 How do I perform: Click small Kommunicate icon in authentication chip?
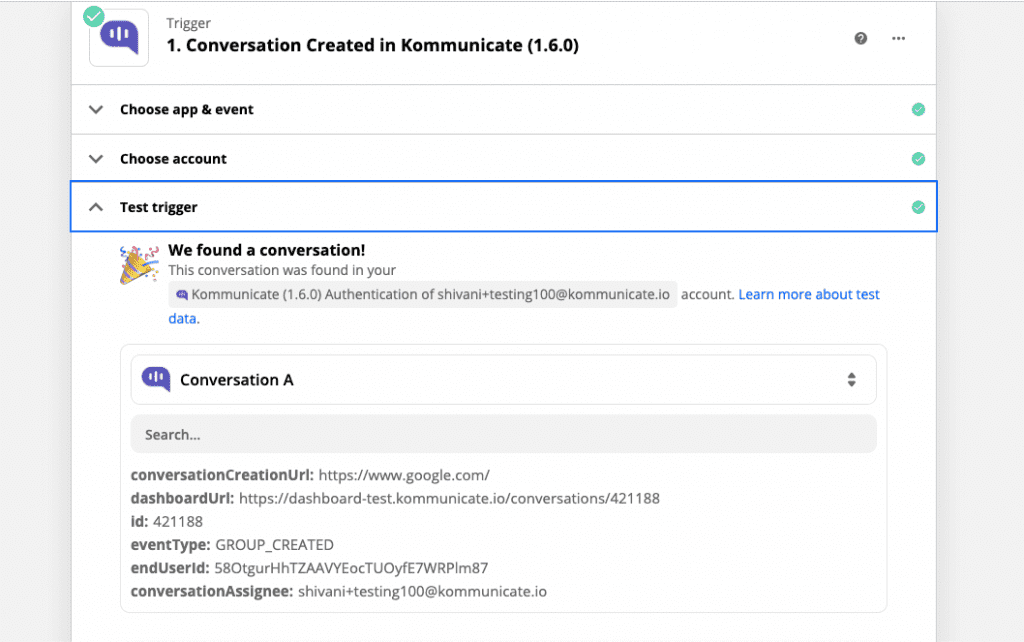pyautogui.click(x=182, y=295)
